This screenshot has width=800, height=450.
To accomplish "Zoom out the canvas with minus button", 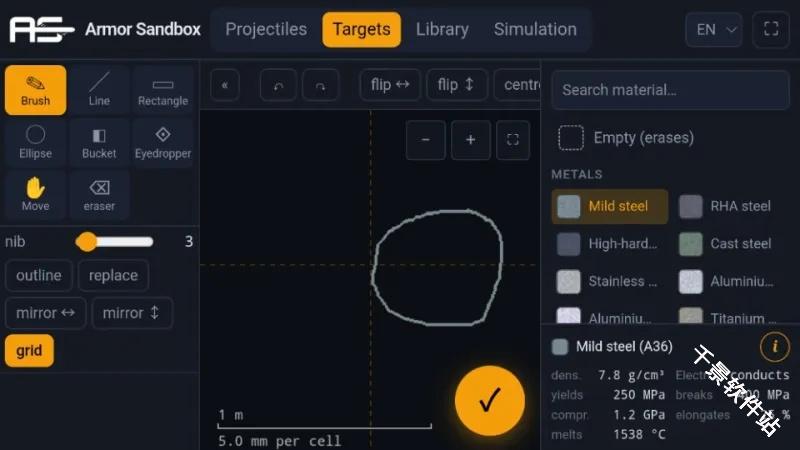I will [426, 140].
